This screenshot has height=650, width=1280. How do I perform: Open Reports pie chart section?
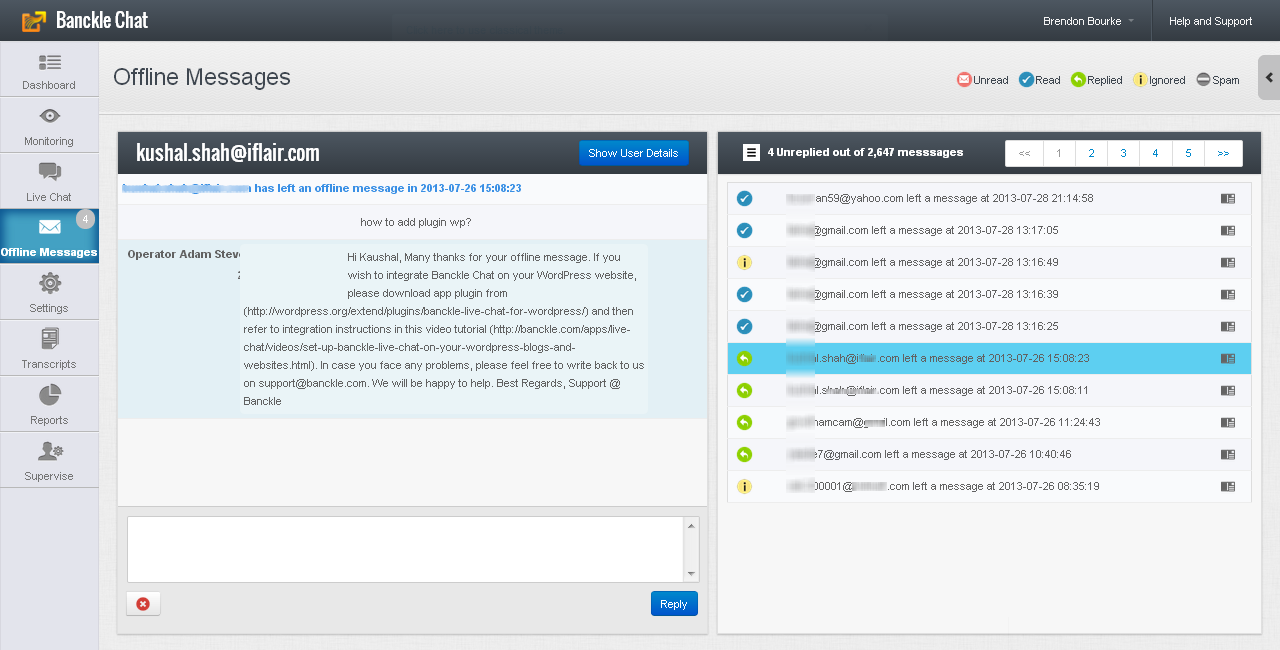tap(49, 404)
